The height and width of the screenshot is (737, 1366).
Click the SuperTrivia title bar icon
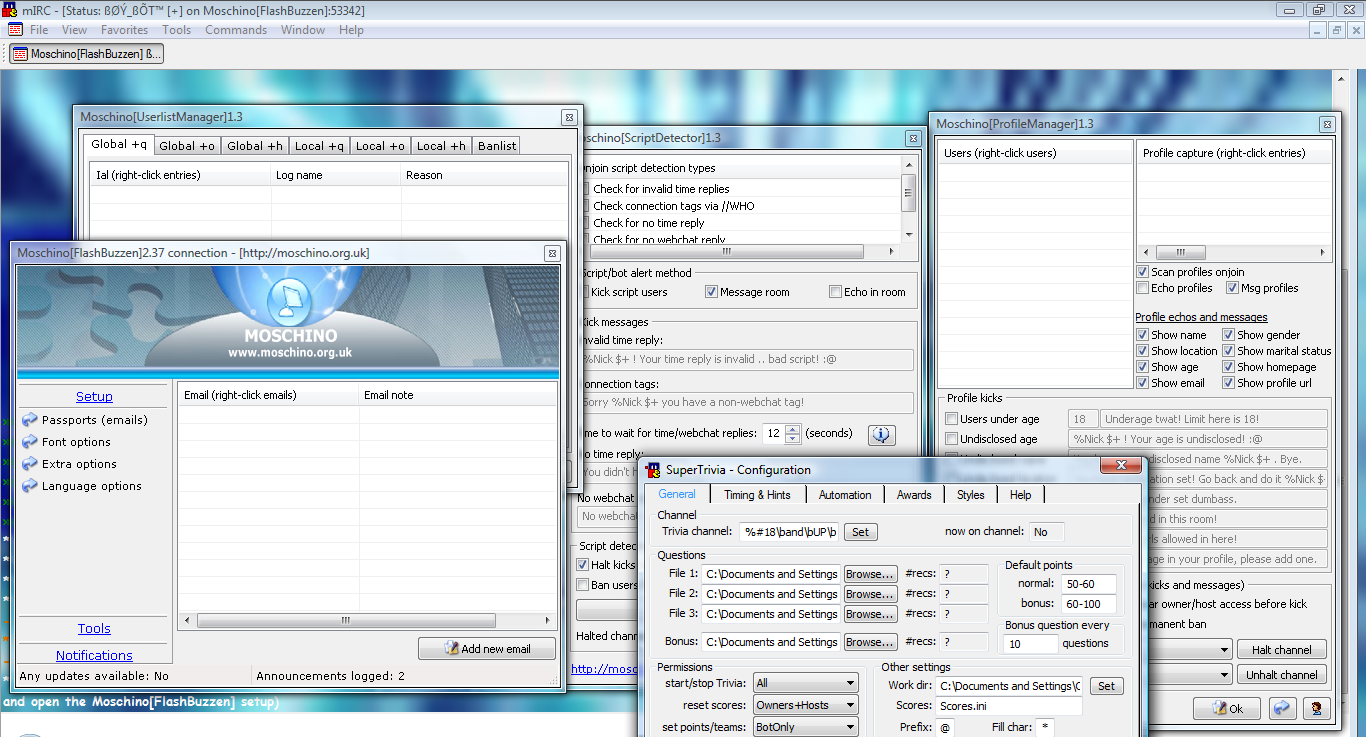pyautogui.click(x=653, y=470)
